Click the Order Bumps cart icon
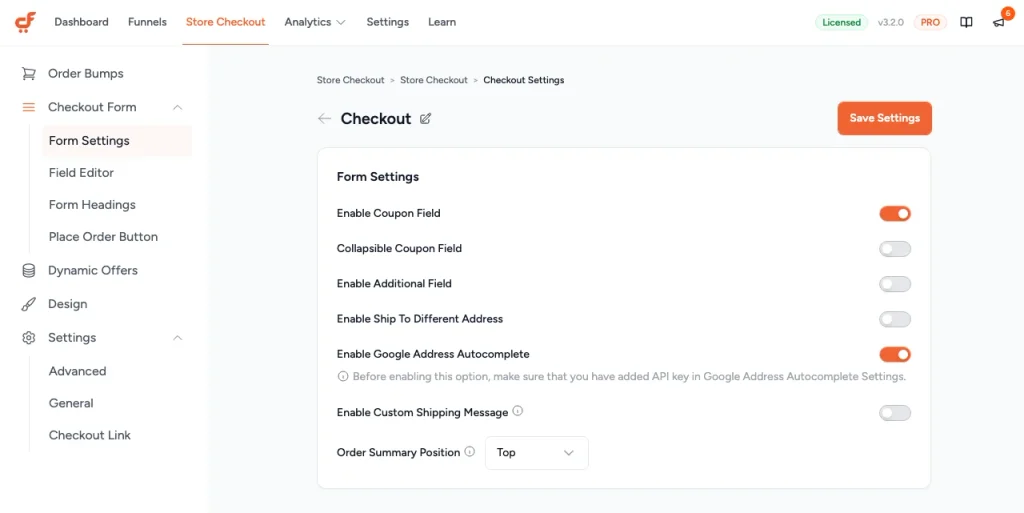1024x513 pixels. point(28,74)
